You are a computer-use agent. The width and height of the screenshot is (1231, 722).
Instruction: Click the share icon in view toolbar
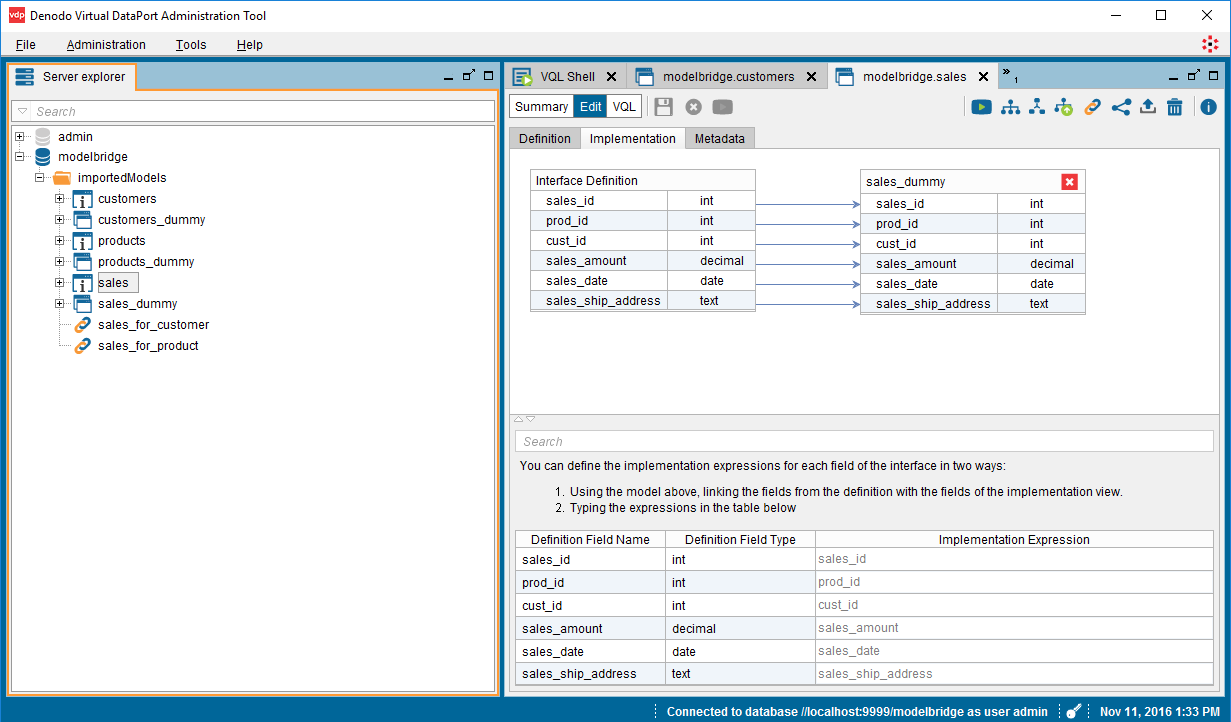[1121, 107]
